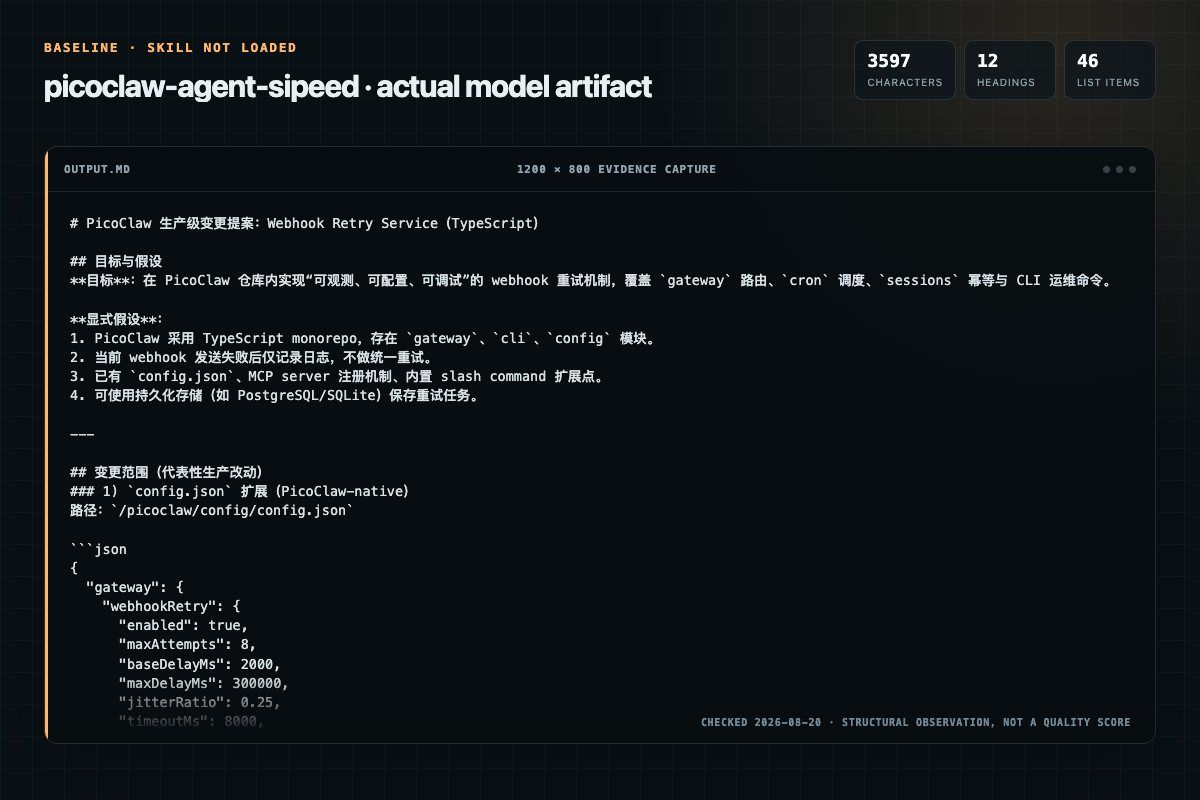The image size is (1200, 800).
Task: Click the "jitterRatio": 0.25 line
Action: pyautogui.click(x=199, y=702)
